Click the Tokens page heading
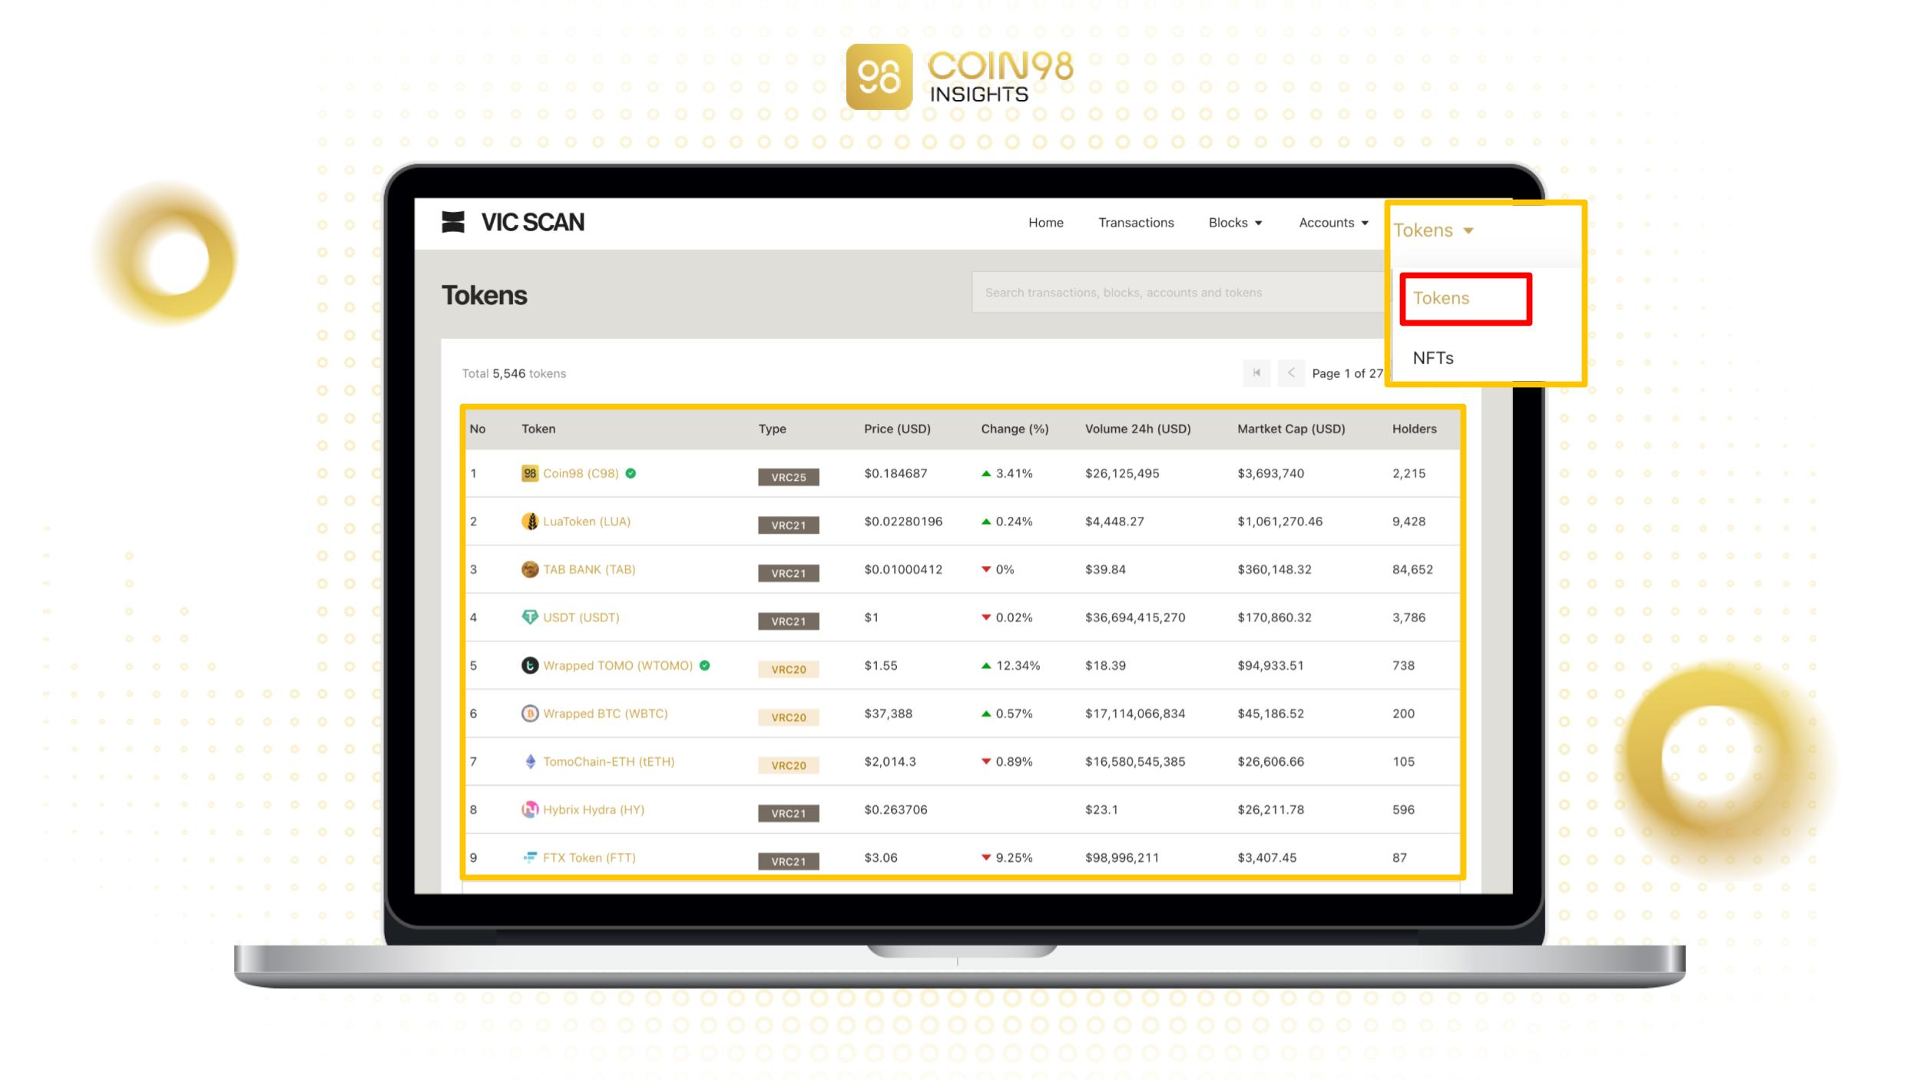Image resolution: width=1920 pixels, height=1080 pixels. pos(484,295)
